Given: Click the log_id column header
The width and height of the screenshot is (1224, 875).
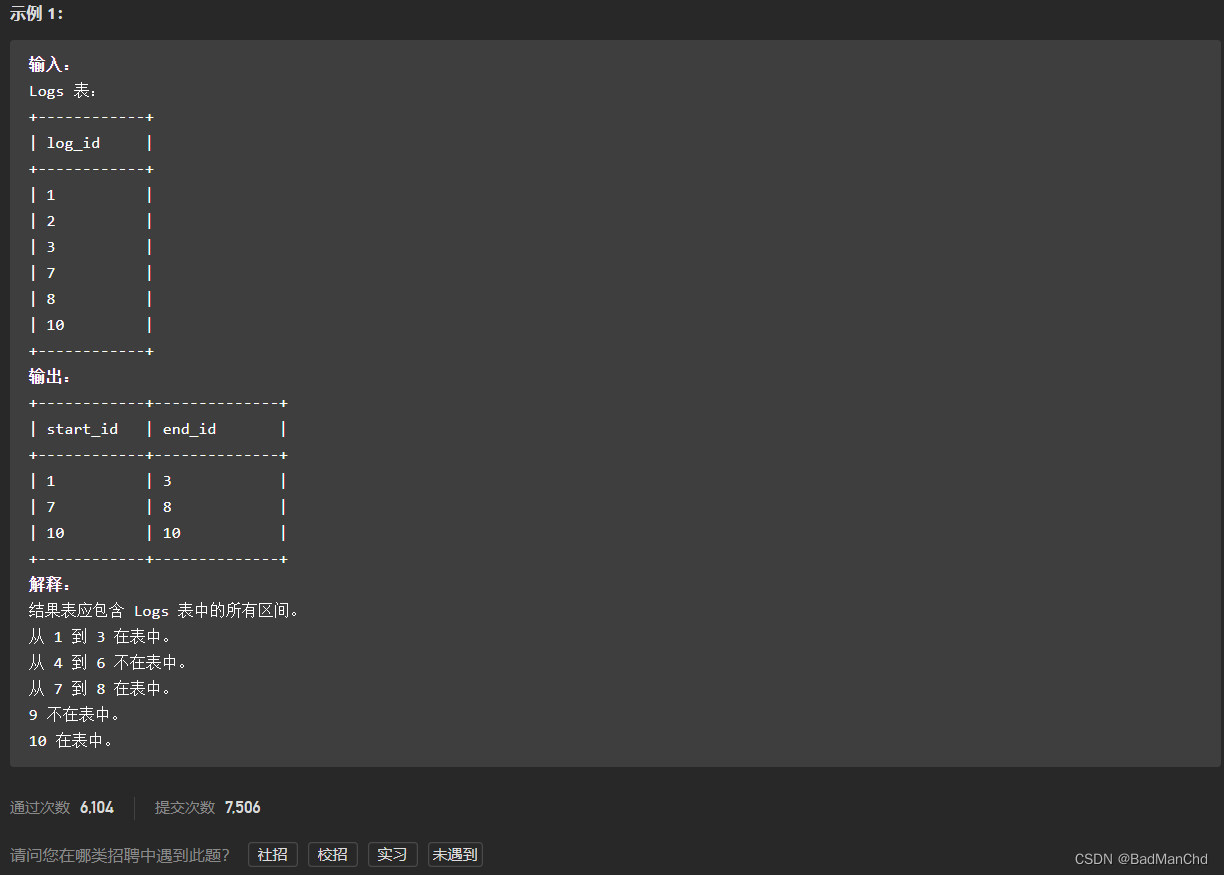Looking at the screenshot, I should tap(74, 143).
